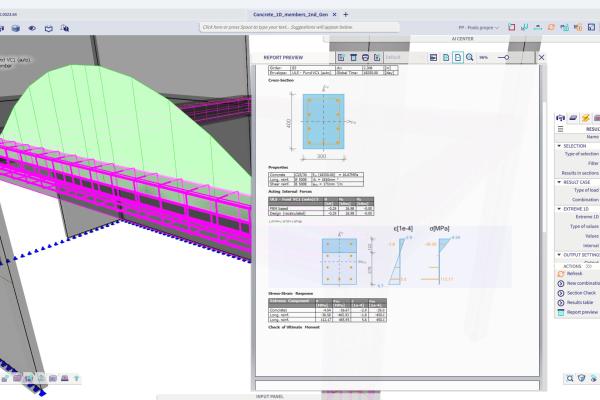
Task: Click the image view icon in Report Preview
Action: (x=433, y=57)
